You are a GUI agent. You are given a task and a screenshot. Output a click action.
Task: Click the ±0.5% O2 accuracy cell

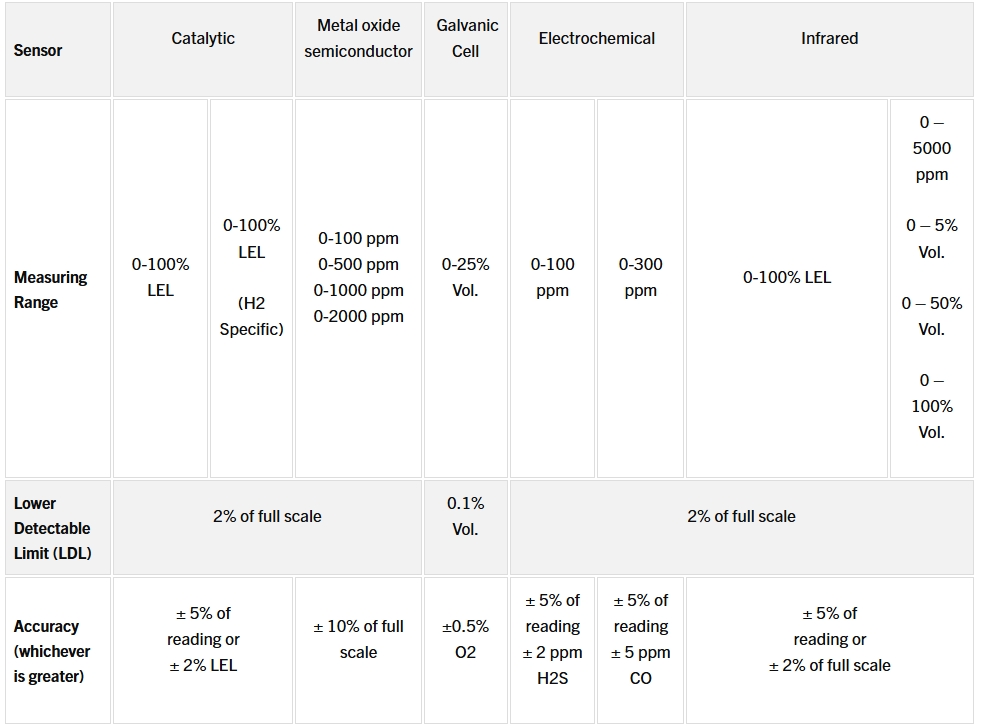tap(465, 639)
